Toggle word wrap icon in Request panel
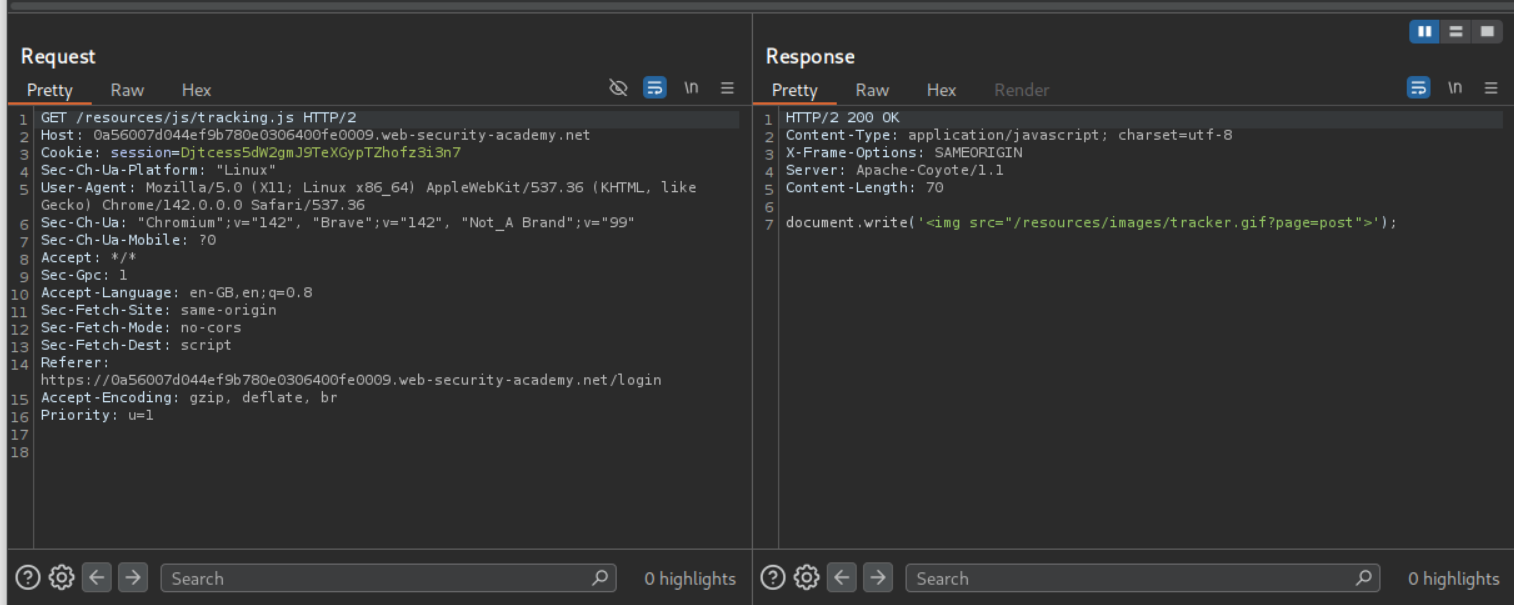This screenshot has height=605, width=1514. (x=655, y=88)
